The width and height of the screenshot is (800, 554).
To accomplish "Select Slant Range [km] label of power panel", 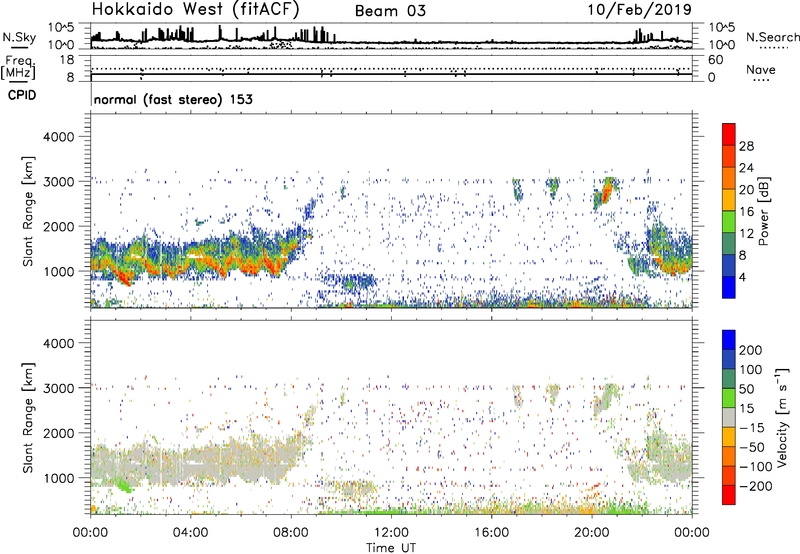I will pyautogui.click(x=28, y=211).
